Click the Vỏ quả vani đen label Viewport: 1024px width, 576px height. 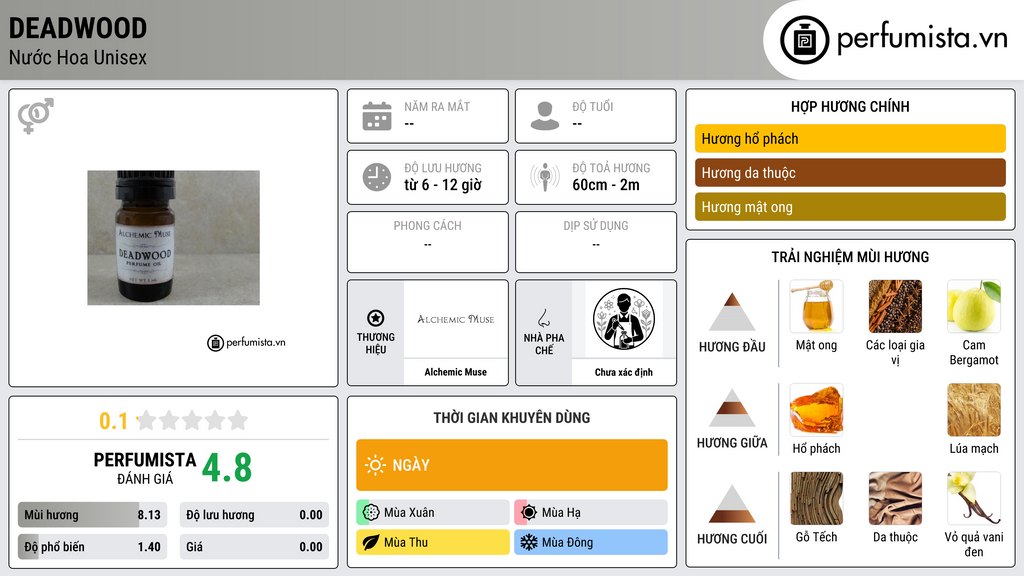coord(974,544)
